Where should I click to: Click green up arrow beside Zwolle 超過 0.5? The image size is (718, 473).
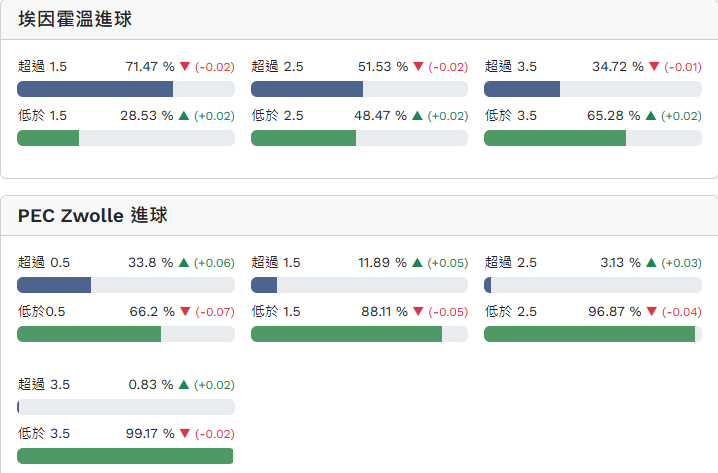coord(184,263)
